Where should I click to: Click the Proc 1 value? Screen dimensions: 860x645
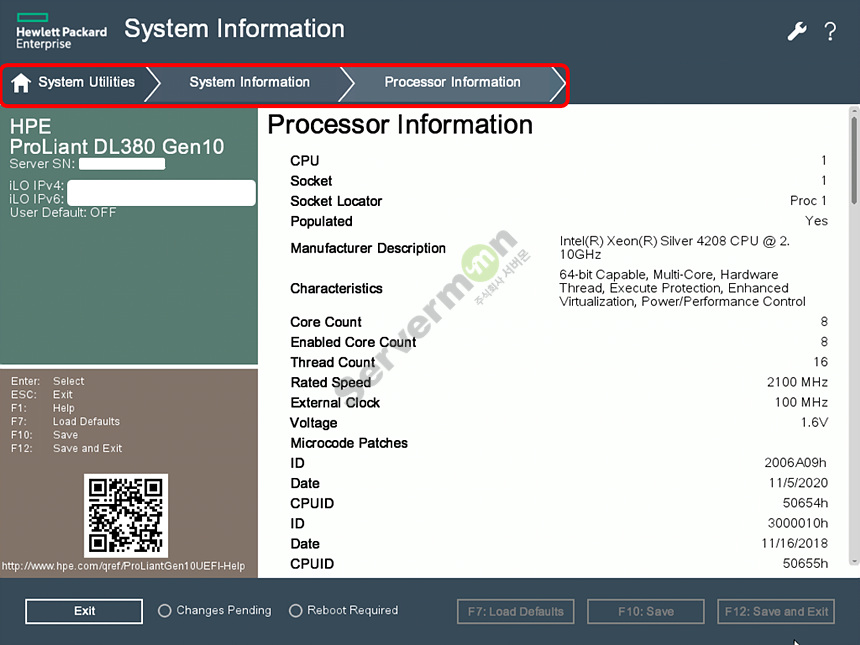coord(808,201)
